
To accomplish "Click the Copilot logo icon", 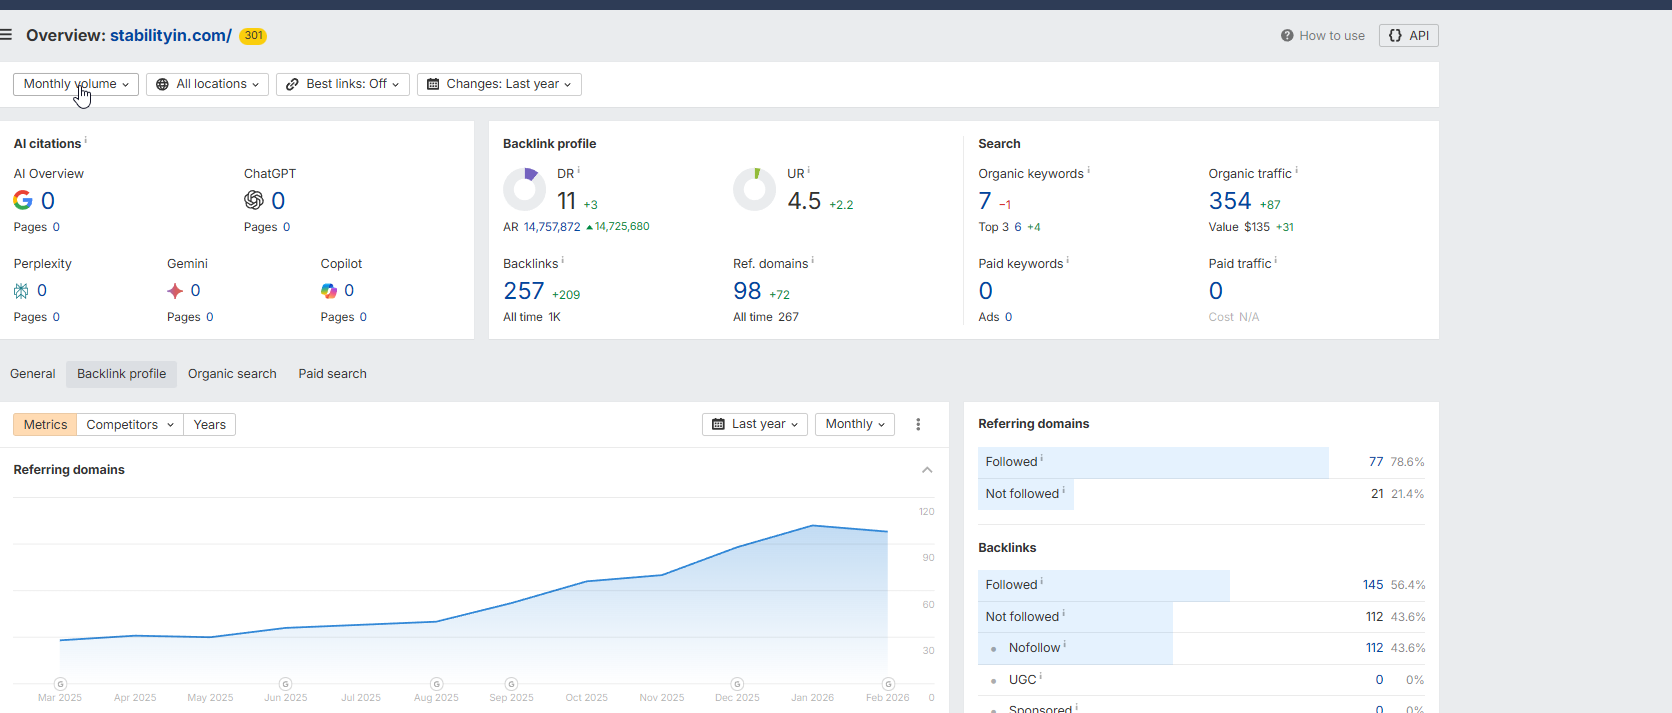I will (x=329, y=291).
